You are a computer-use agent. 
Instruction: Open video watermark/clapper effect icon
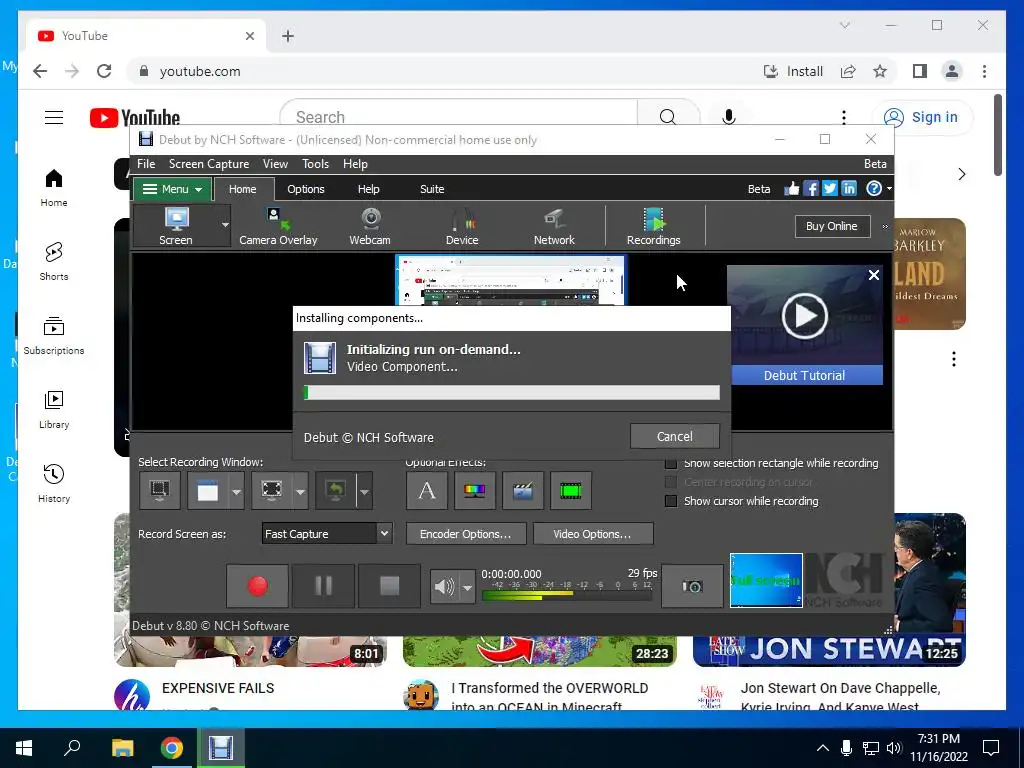click(522, 490)
